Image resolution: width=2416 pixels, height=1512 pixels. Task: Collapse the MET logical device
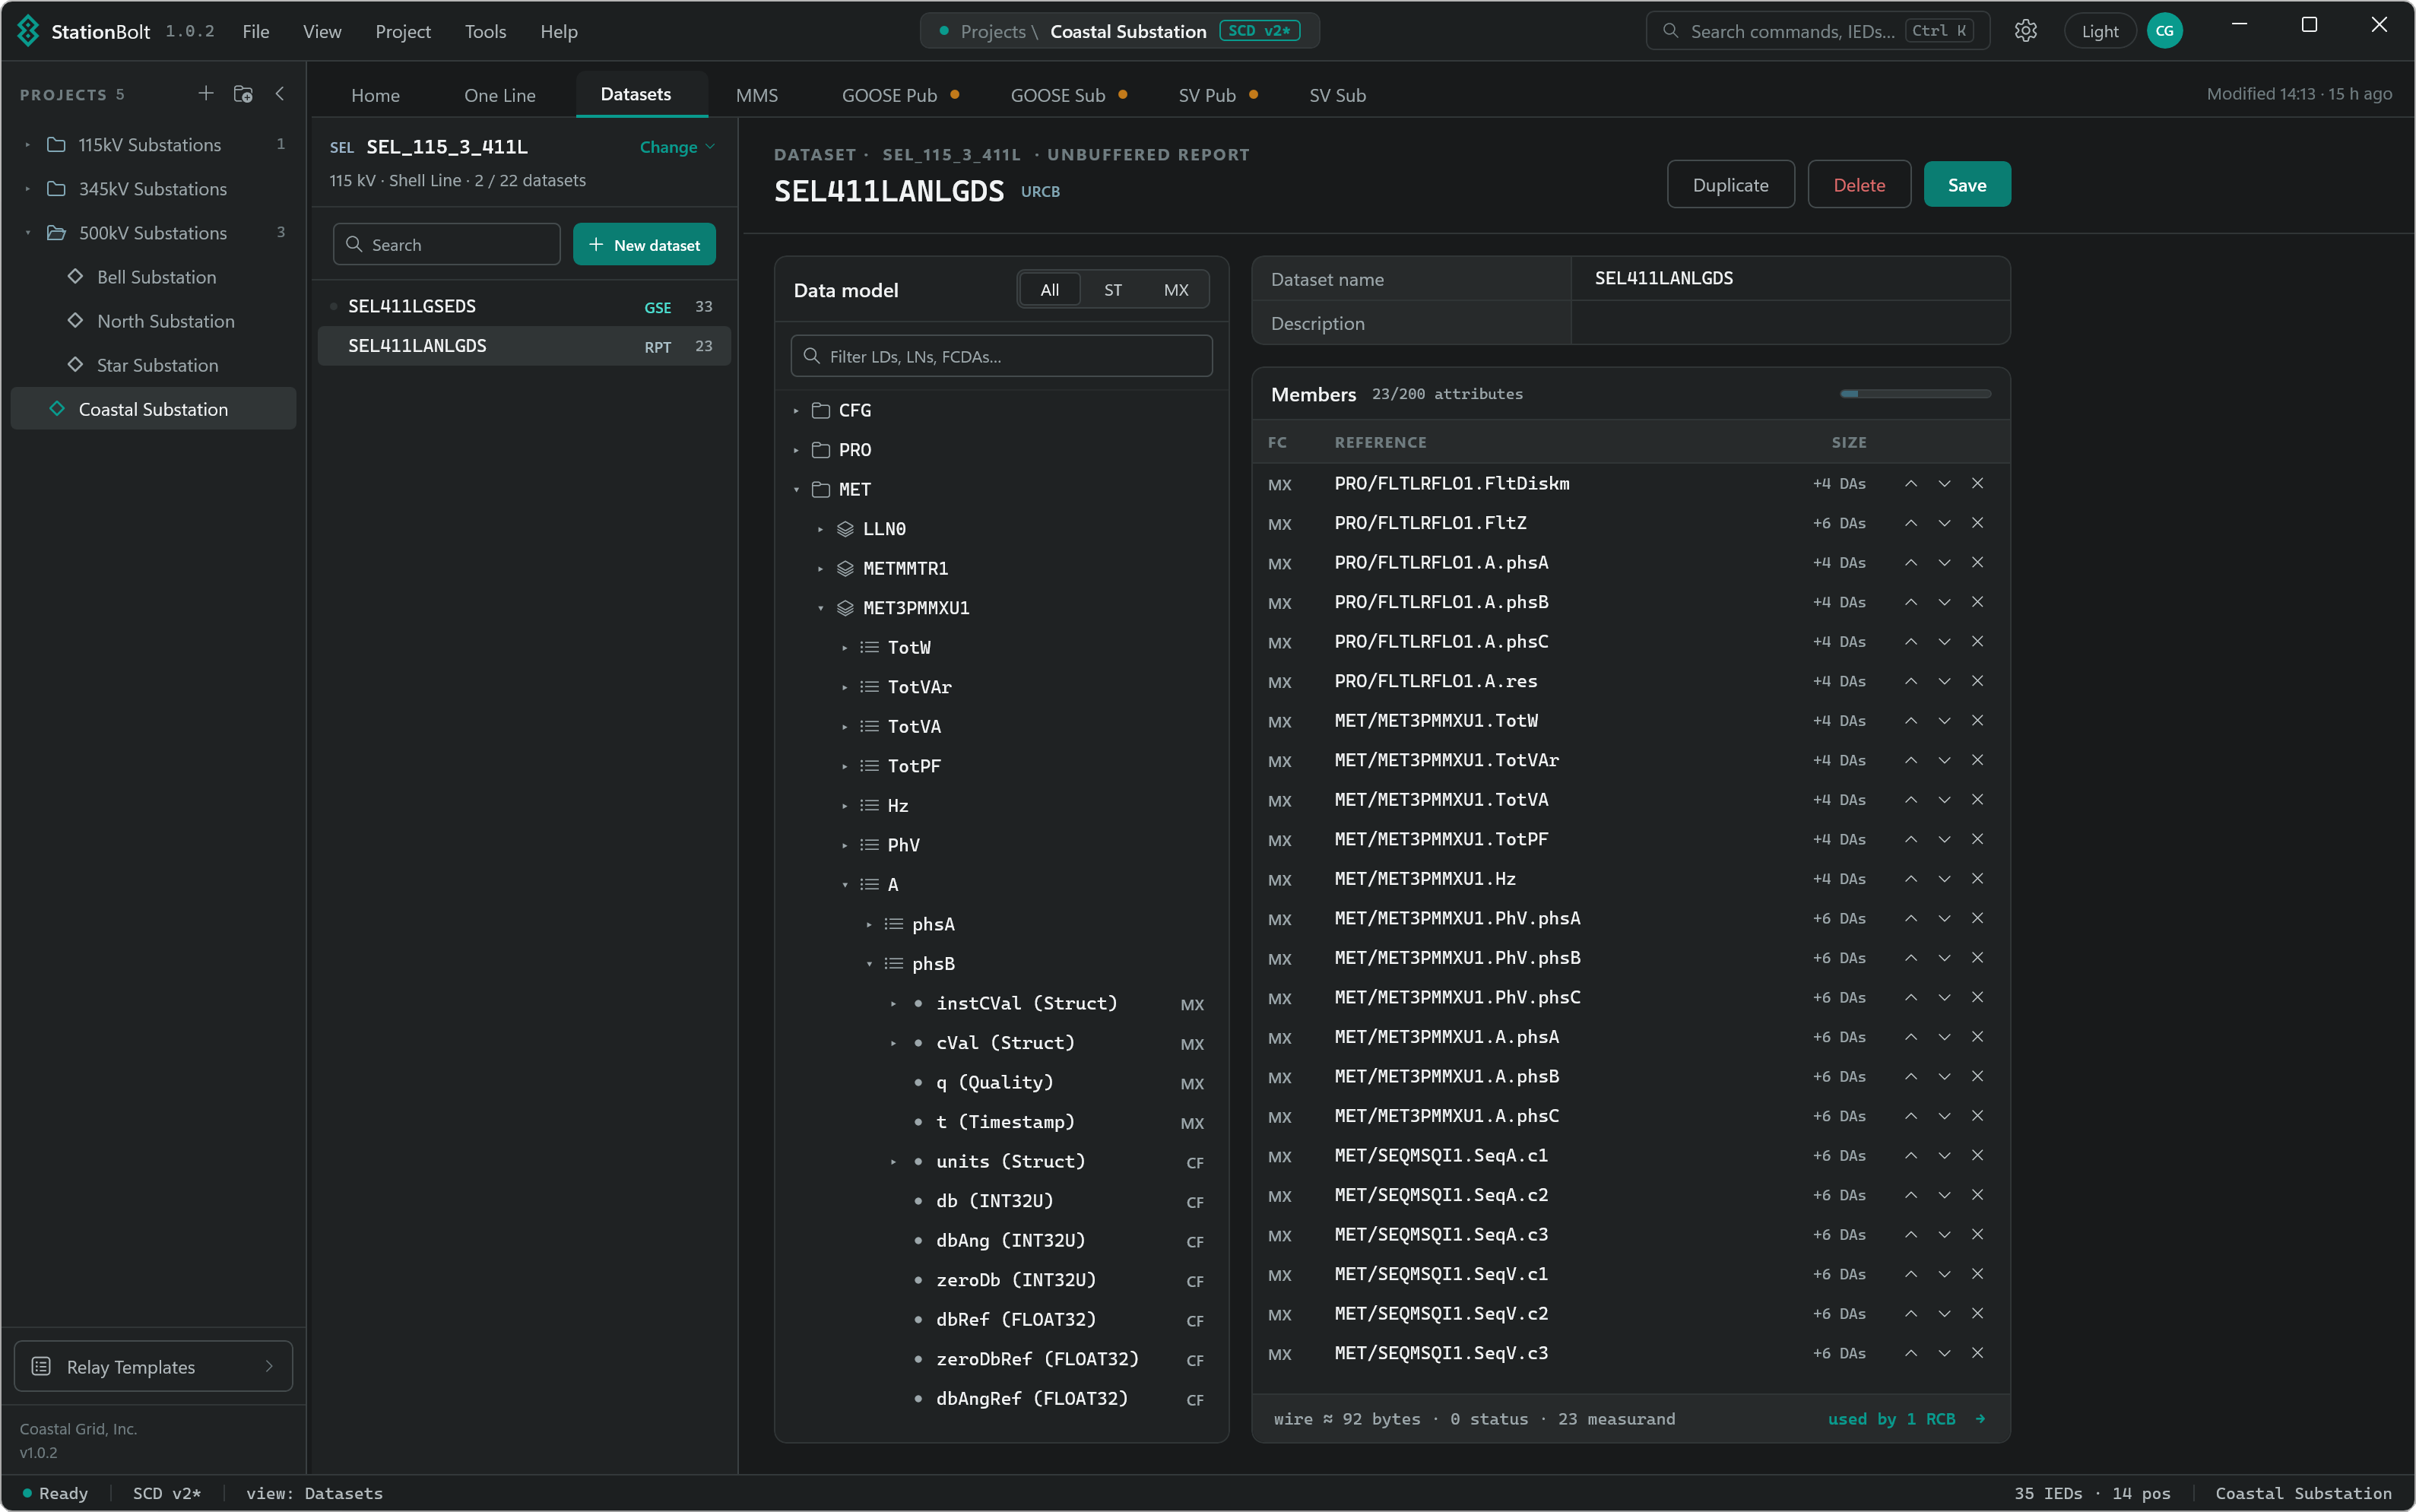click(796, 490)
